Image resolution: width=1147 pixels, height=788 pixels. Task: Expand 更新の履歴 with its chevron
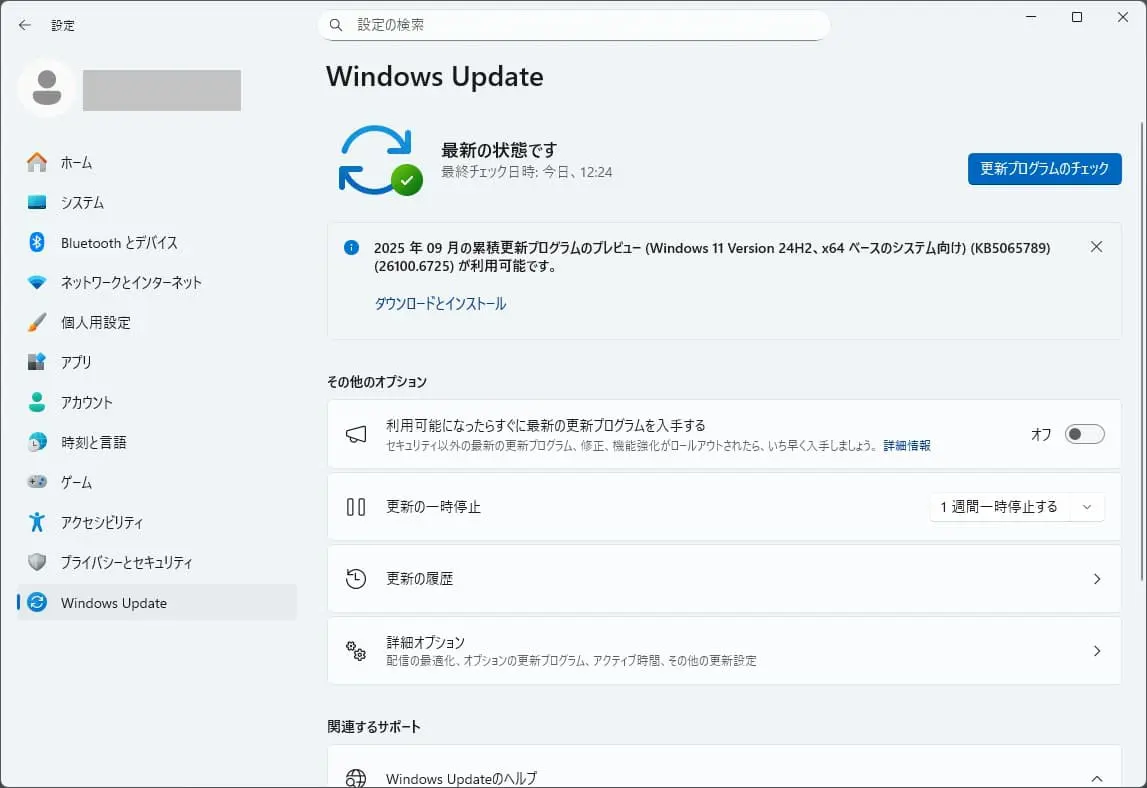point(1096,579)
